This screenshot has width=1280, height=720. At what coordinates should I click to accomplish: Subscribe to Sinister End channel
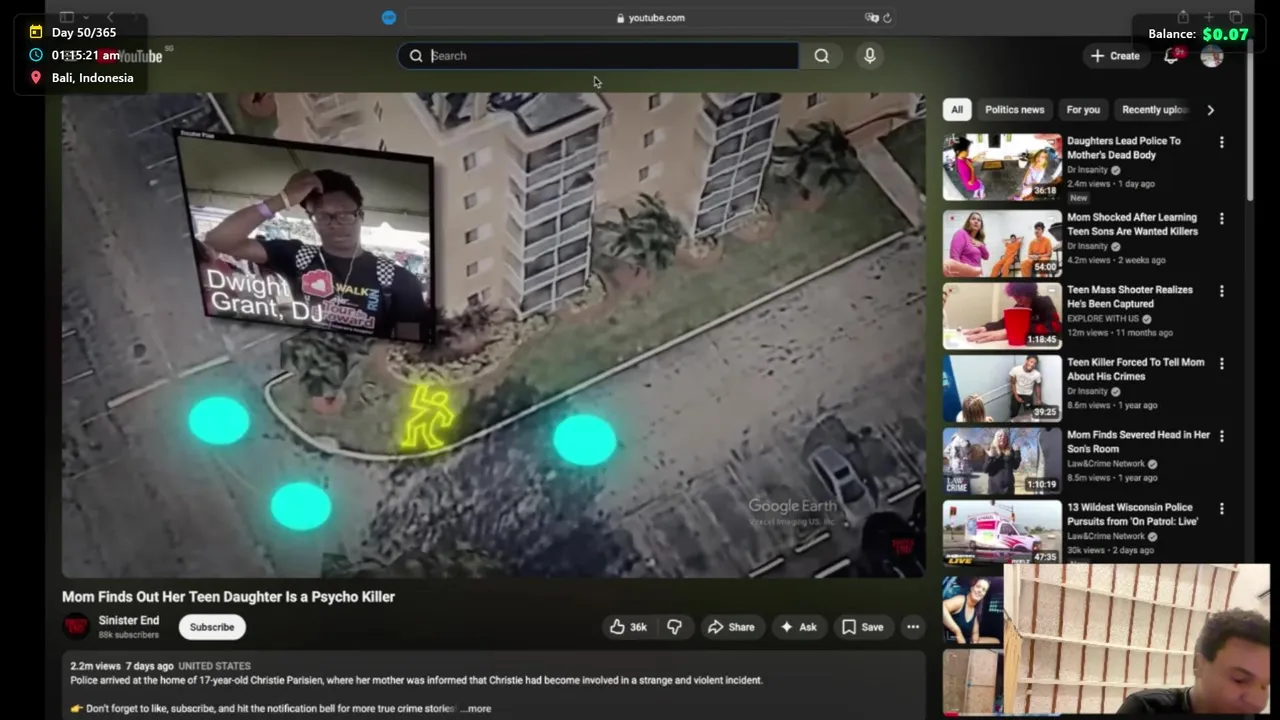click(x=212, y=627)
